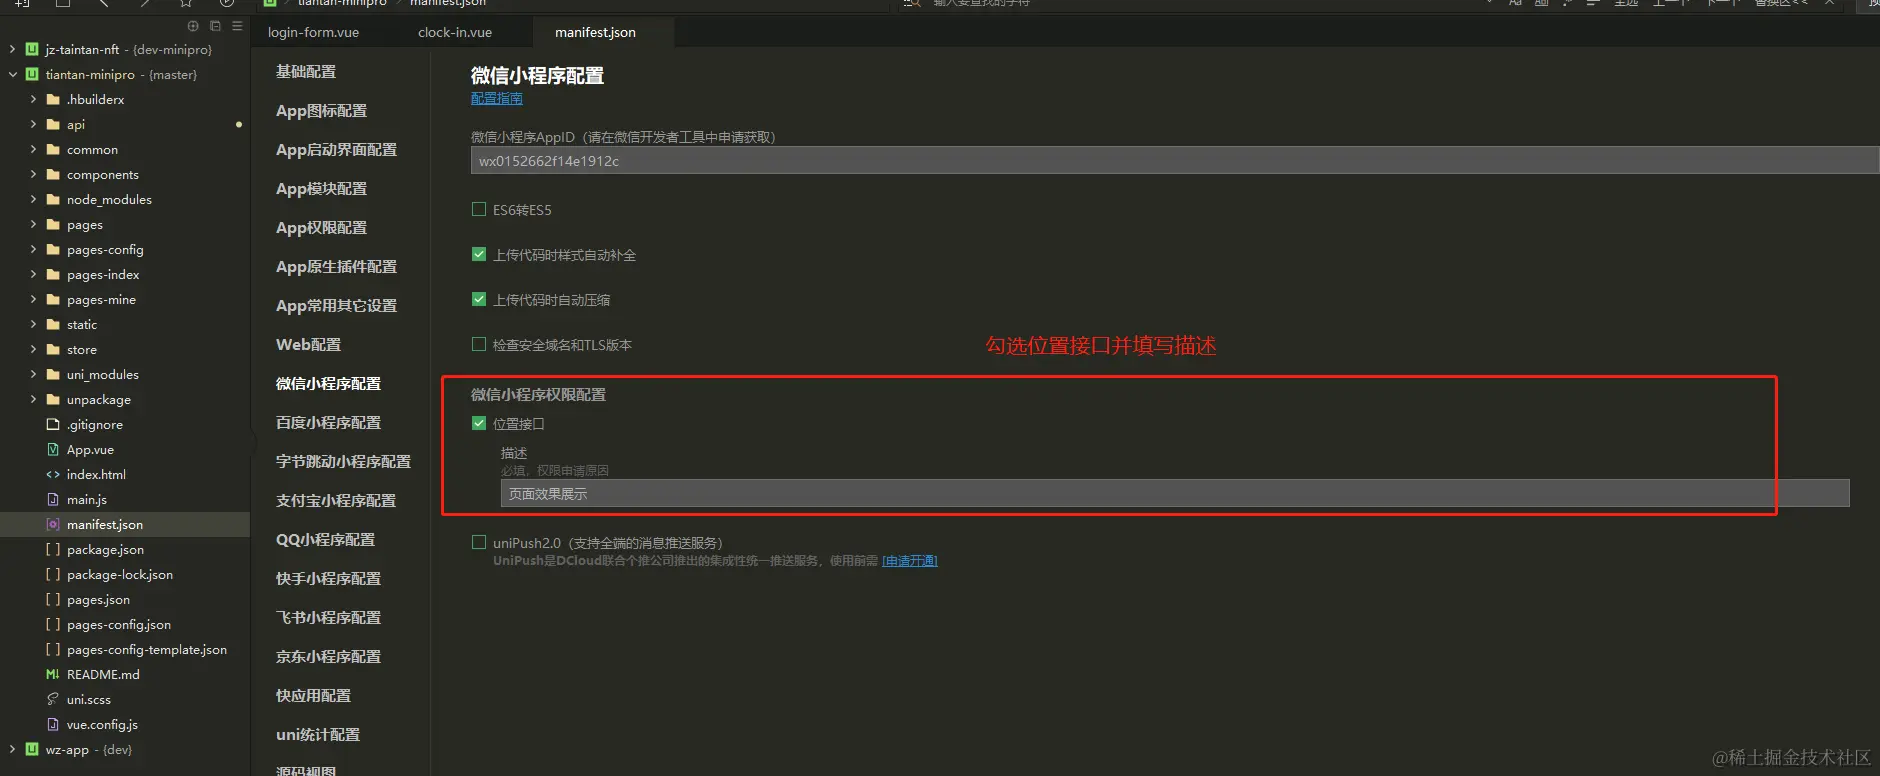Click the uni.scss file icon
1880x776 pixels.
point(53,699)
